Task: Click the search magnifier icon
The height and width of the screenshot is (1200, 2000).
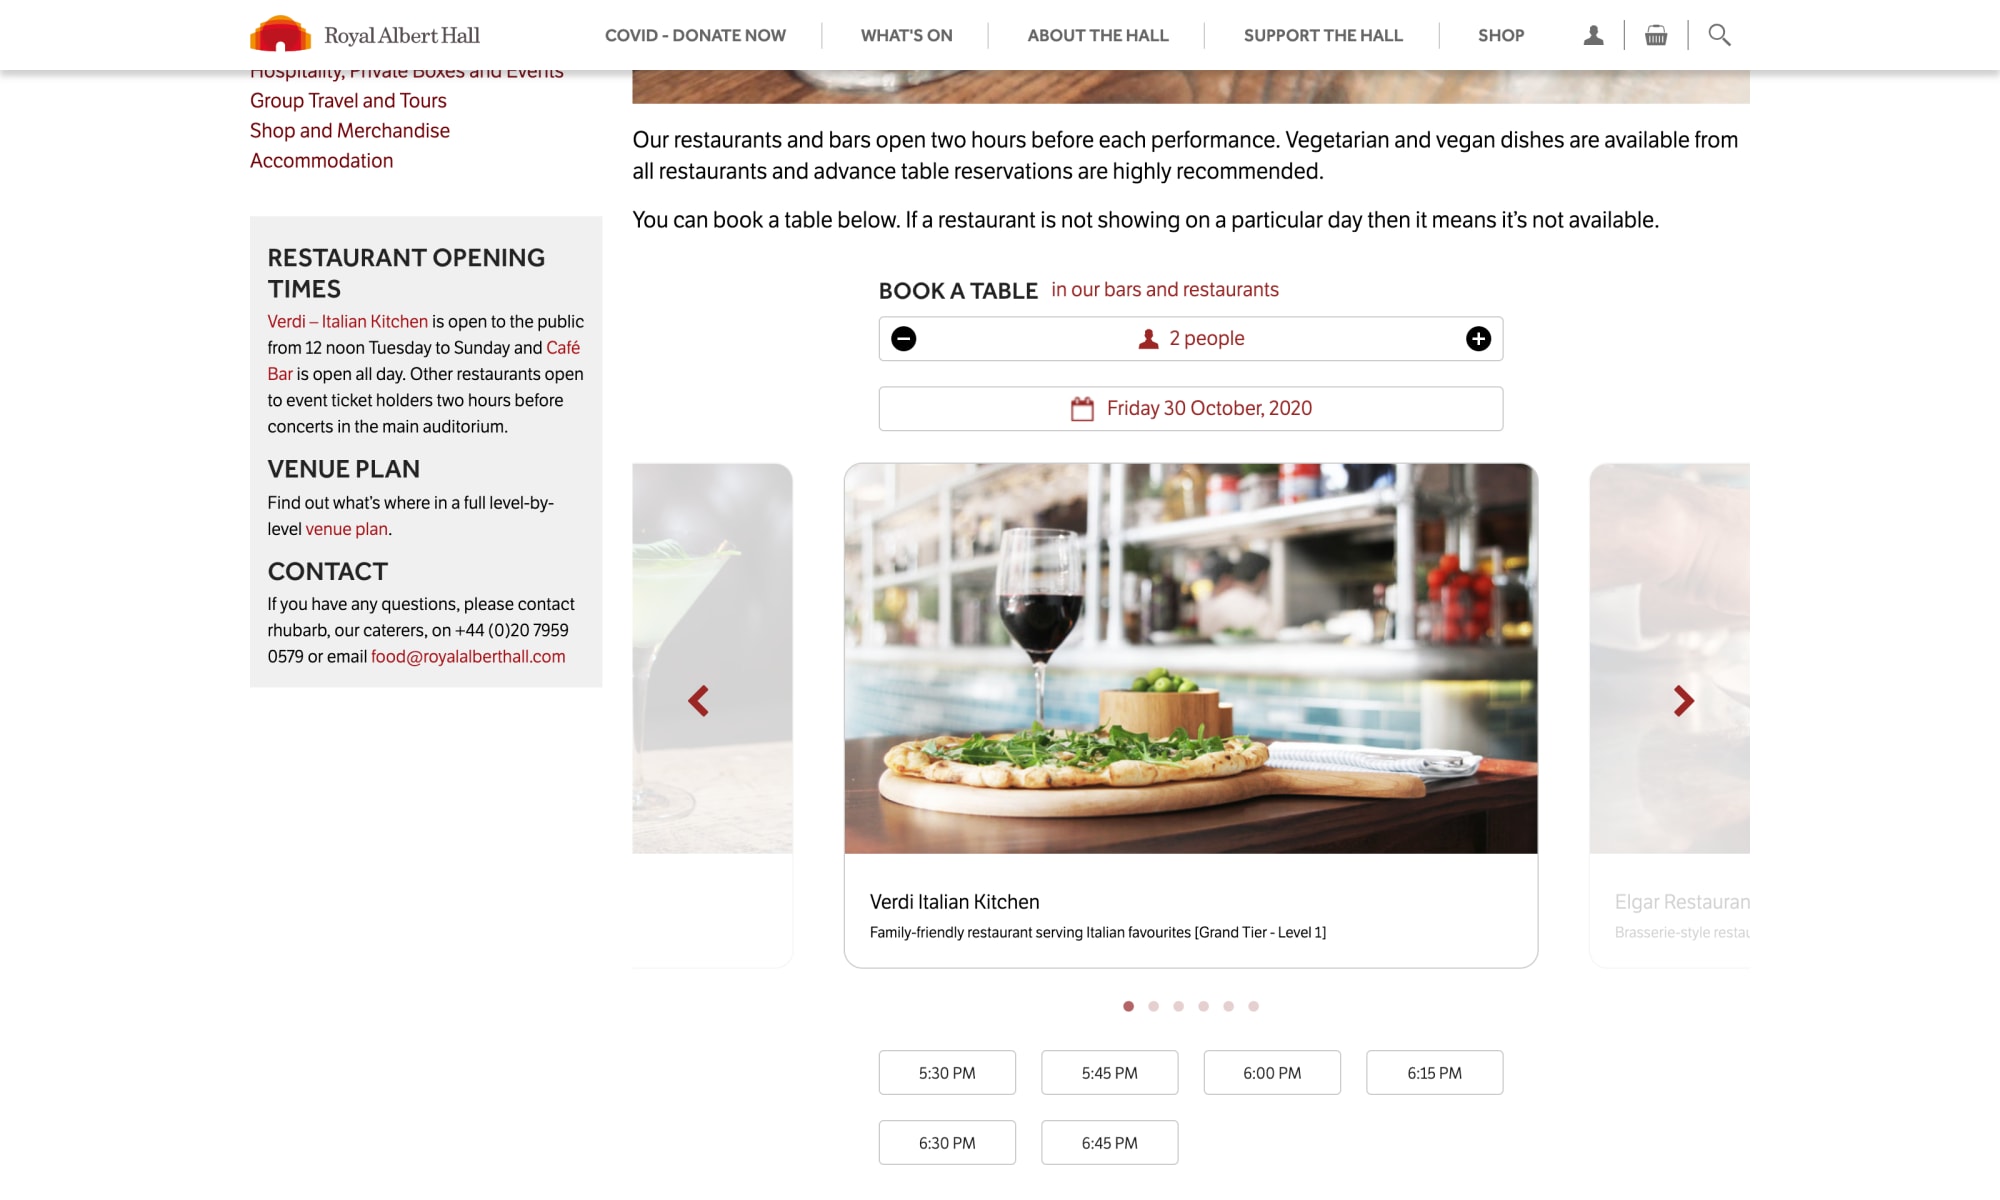Action: click(1719, 35)
